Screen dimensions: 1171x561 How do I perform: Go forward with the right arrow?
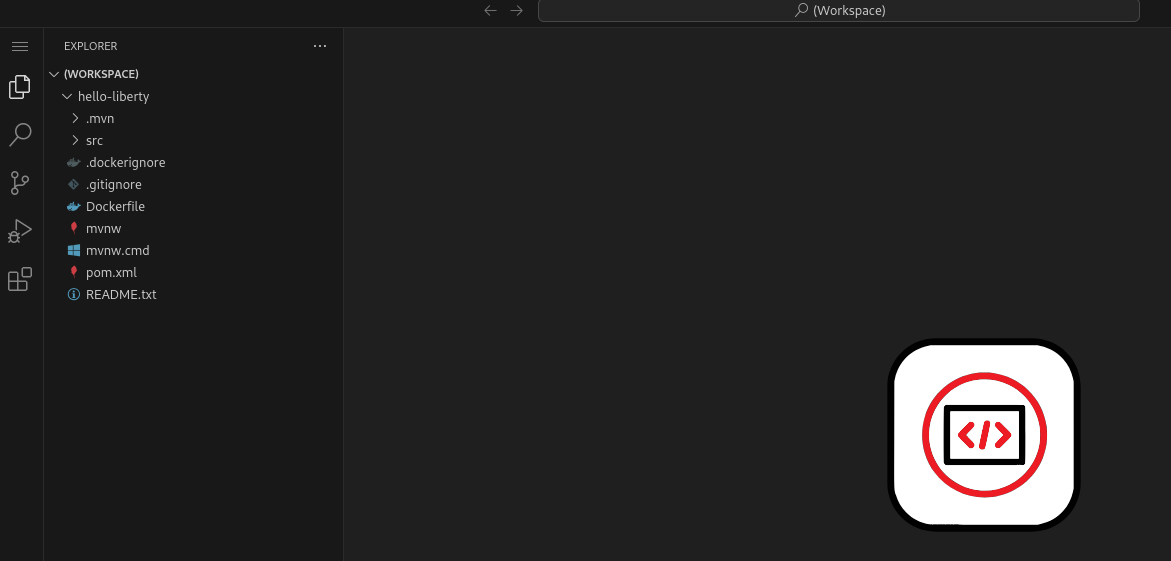coord(517,10)
